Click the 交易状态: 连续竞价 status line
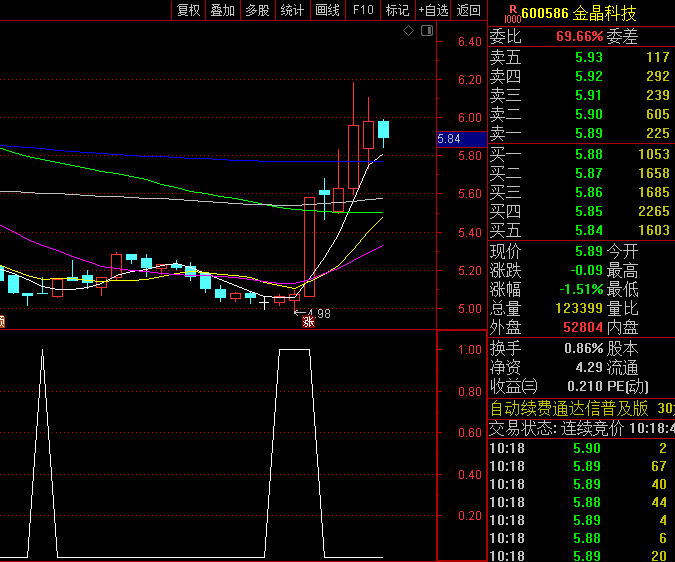This screenshot has width=675, height=562. 582,428
